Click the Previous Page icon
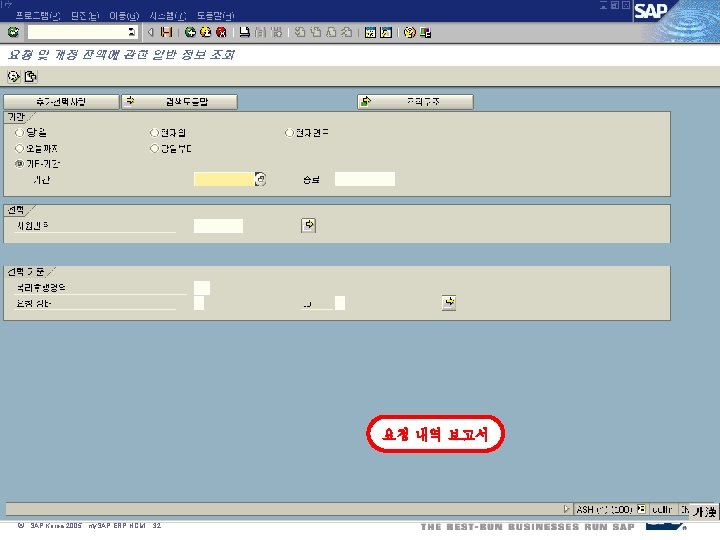The width and height of the screenshot is (720, 540). [x=315, y=32]
